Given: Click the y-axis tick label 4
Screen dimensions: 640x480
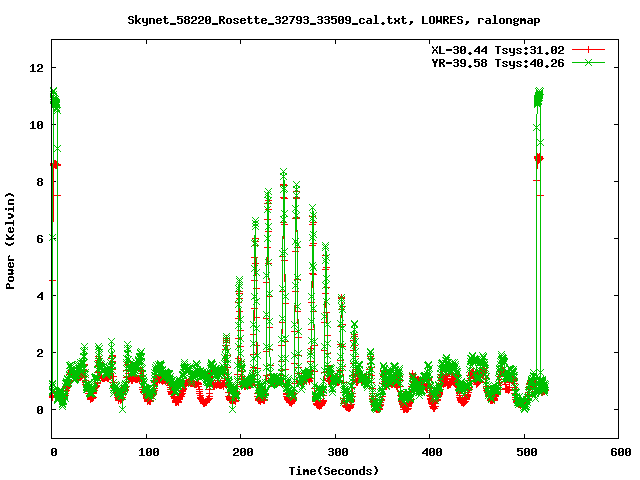Looking at the screenshot, I should pyautogui.click(x=40, y=296).
